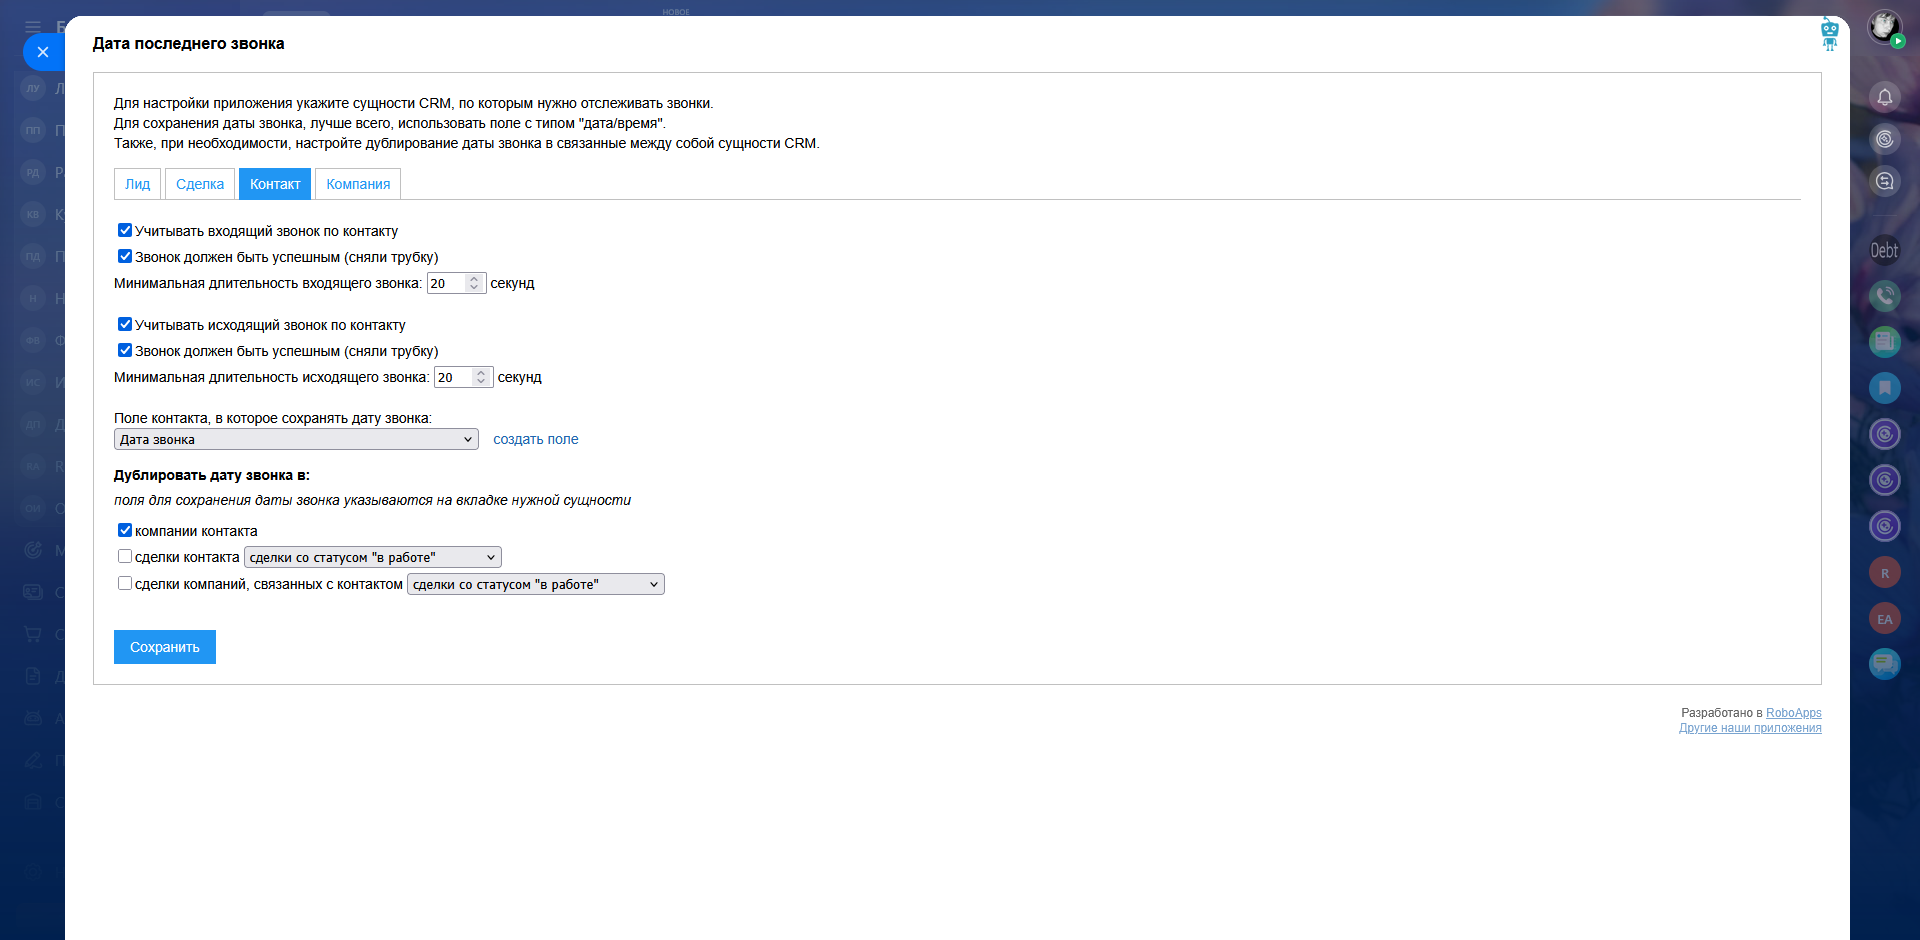Switch to the "Сделка" tab
Screen dimensions: 1920x940
tap(200, 184)
